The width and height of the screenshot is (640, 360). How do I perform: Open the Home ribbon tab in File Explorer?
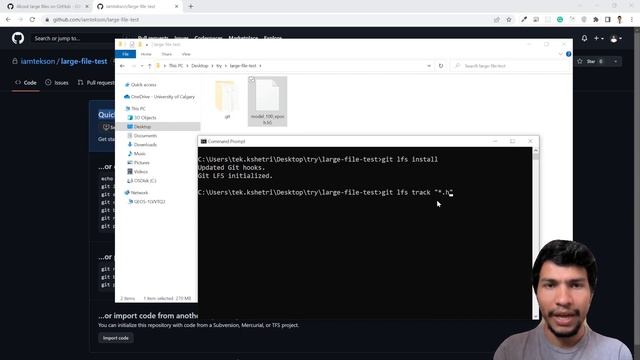click(146, 54)
